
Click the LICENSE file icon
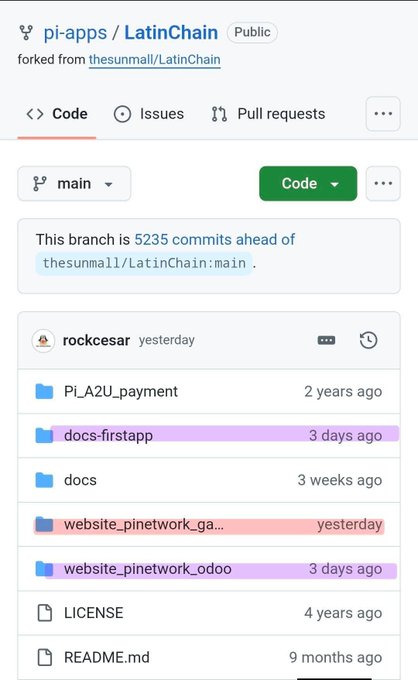tap(45, 613)
